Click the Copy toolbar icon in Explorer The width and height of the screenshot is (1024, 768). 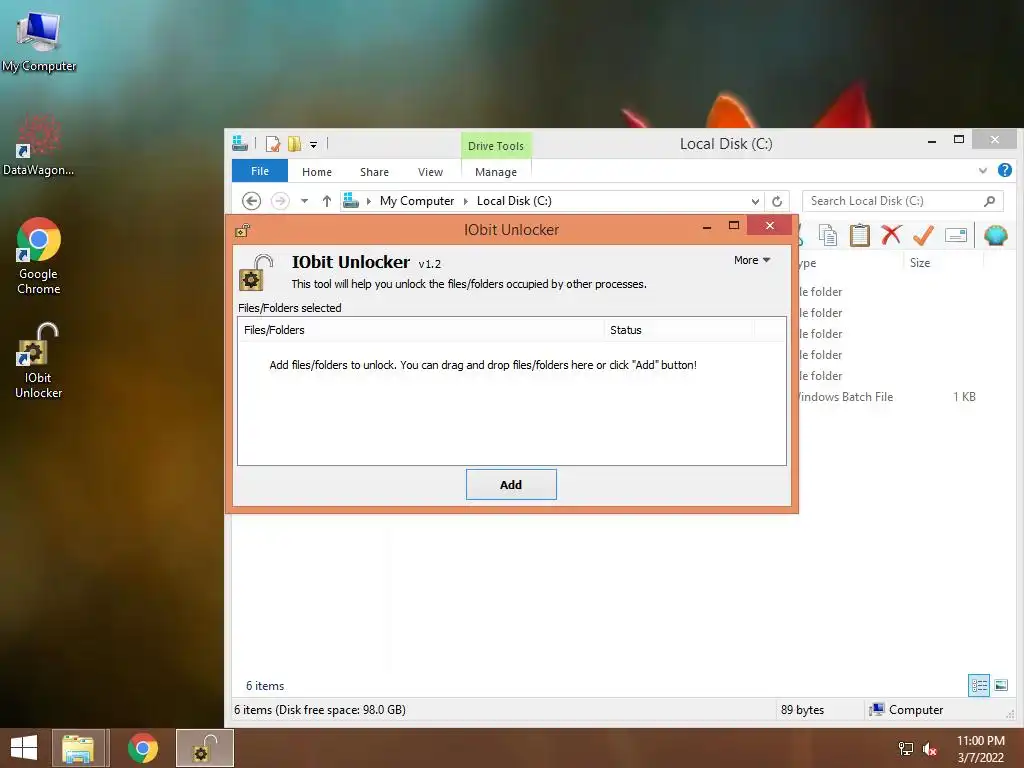828,235
